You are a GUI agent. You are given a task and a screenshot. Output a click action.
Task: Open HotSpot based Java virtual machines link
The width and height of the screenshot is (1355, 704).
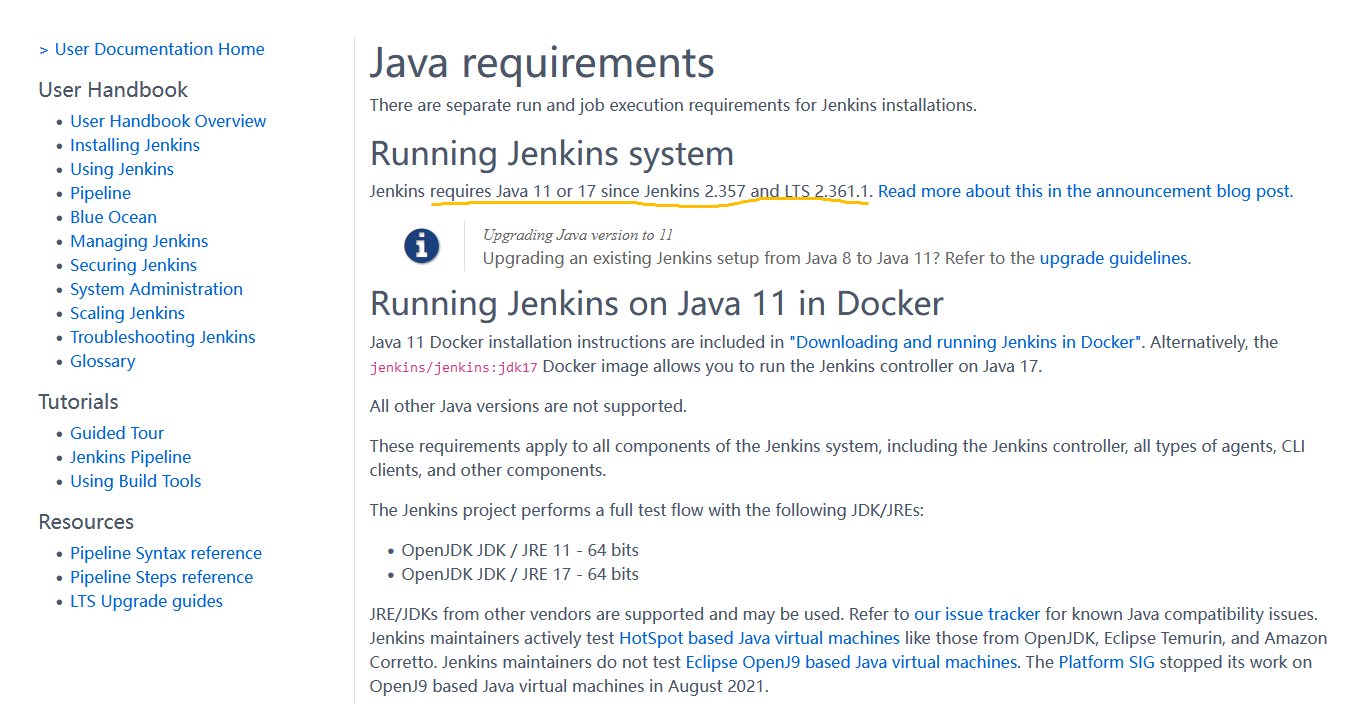[x=759, y=638]
